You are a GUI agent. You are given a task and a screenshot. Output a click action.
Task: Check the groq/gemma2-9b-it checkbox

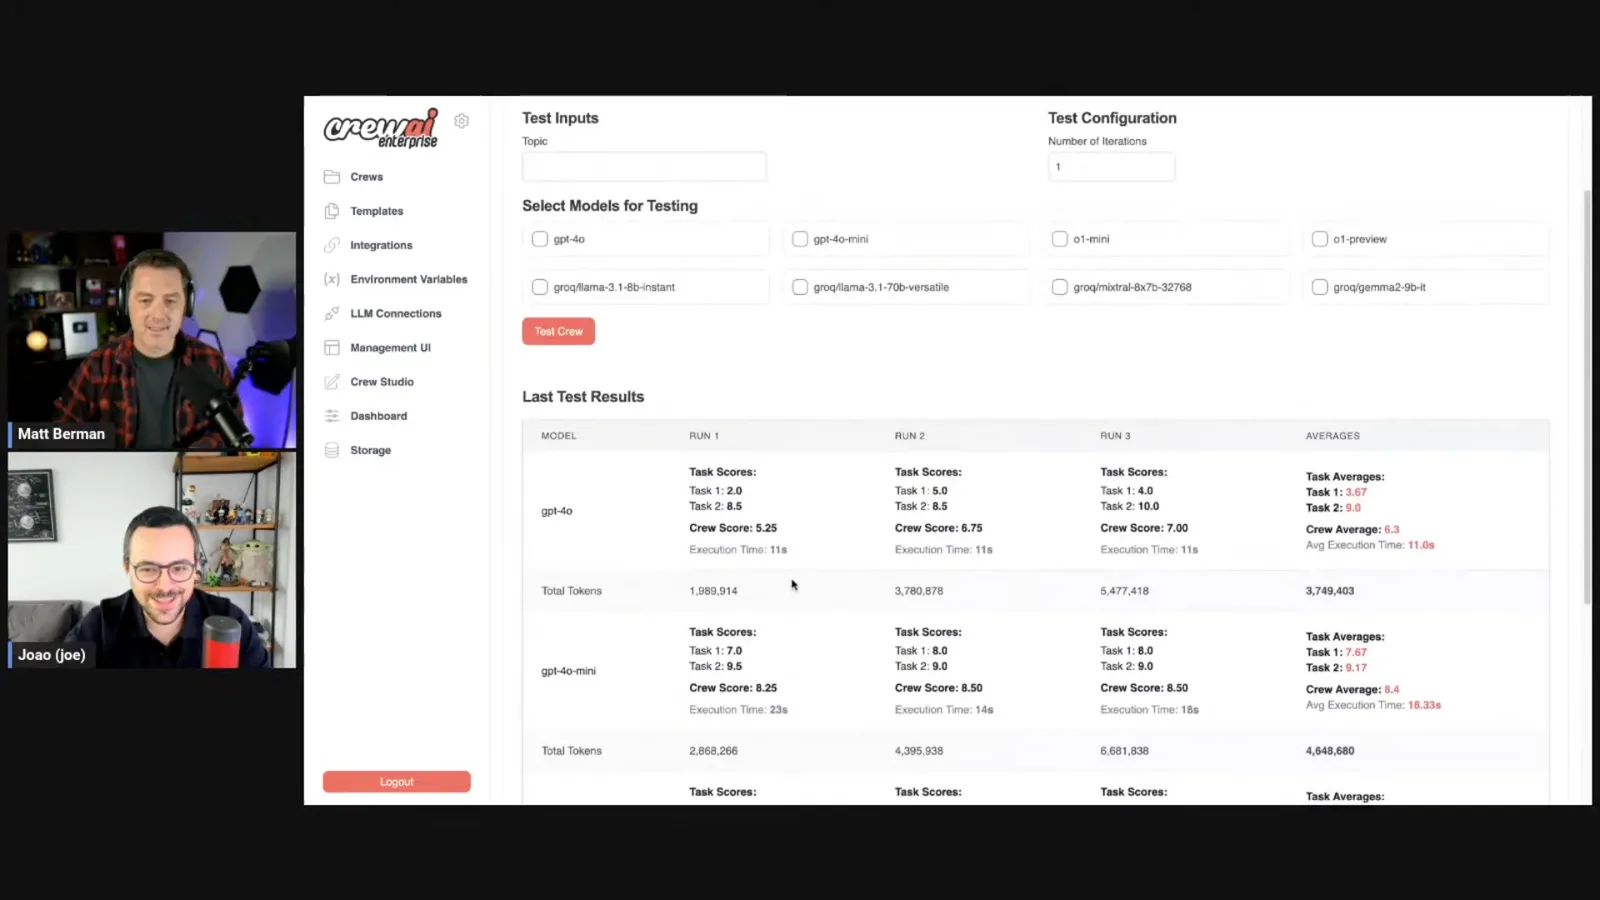(1320, 287)
